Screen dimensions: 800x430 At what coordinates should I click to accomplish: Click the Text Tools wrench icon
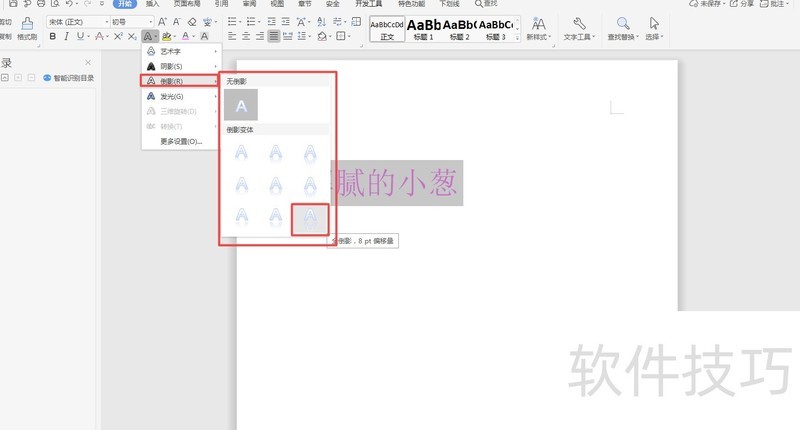579,23
